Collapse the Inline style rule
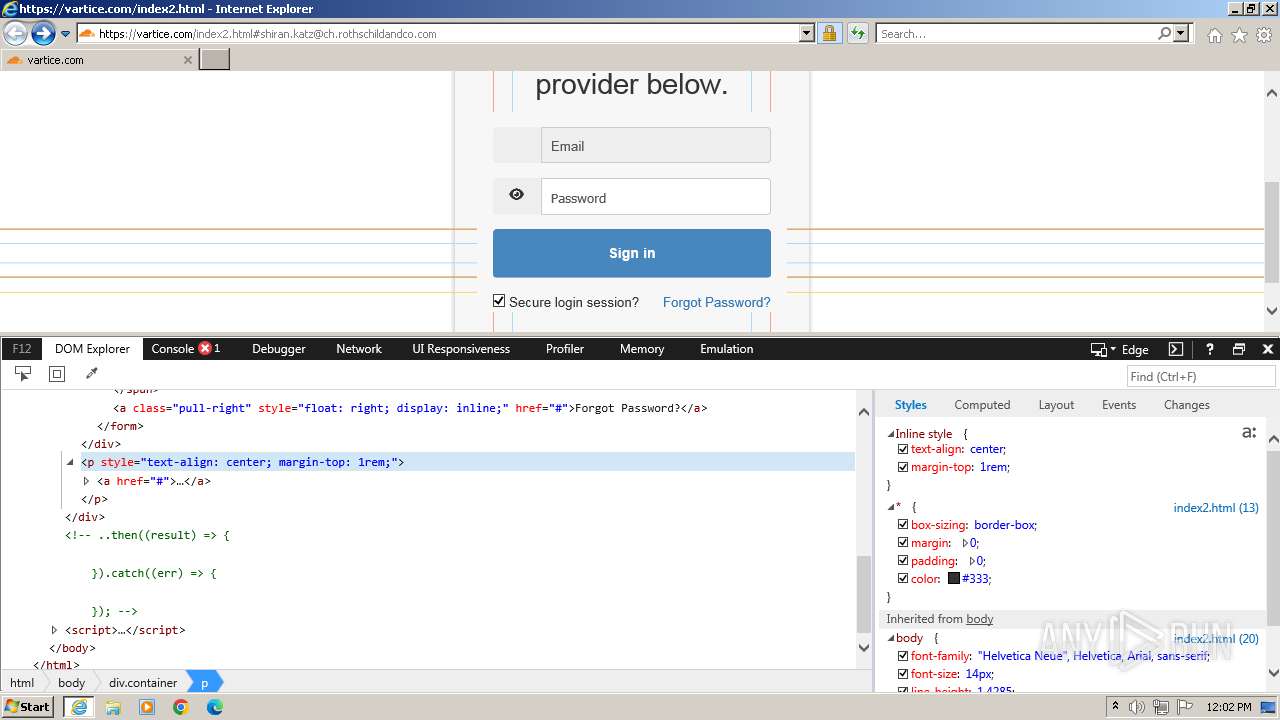The height and width of the screenshot is (720, 1280). (891, 434)
